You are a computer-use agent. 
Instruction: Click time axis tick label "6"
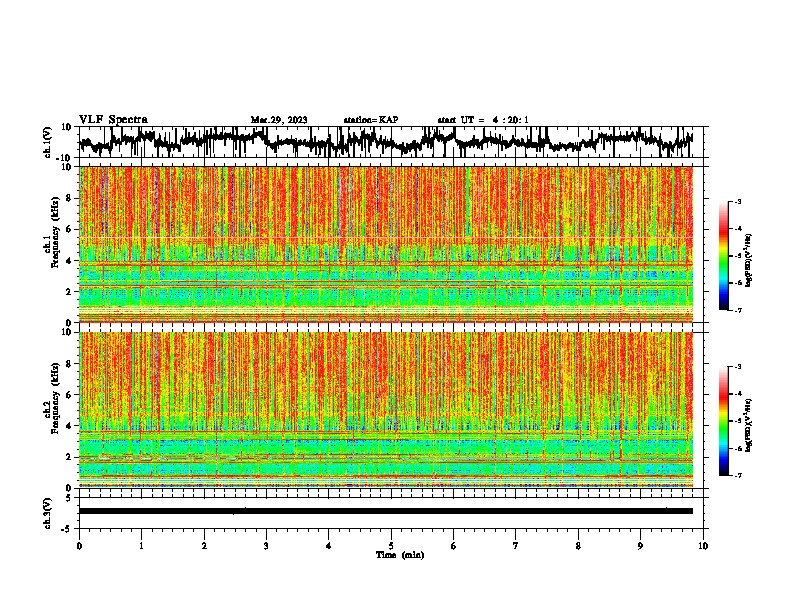pos(453,546)
